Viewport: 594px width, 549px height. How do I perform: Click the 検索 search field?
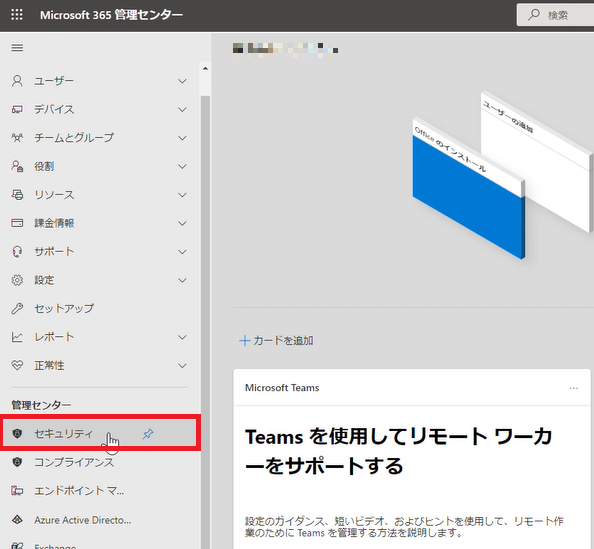pyautogui.click(x=555, y=15)
